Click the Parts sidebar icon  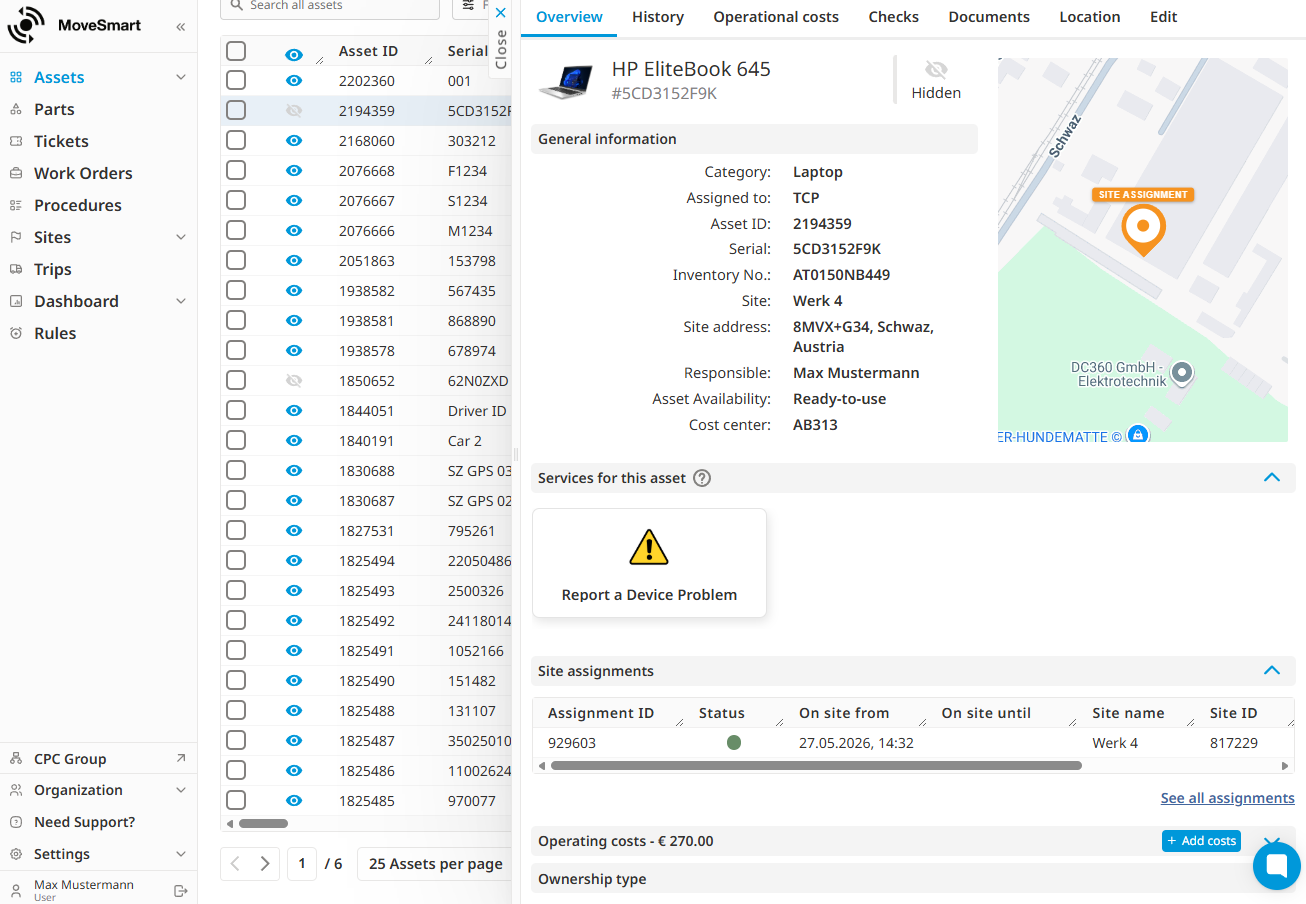point(16,109)
